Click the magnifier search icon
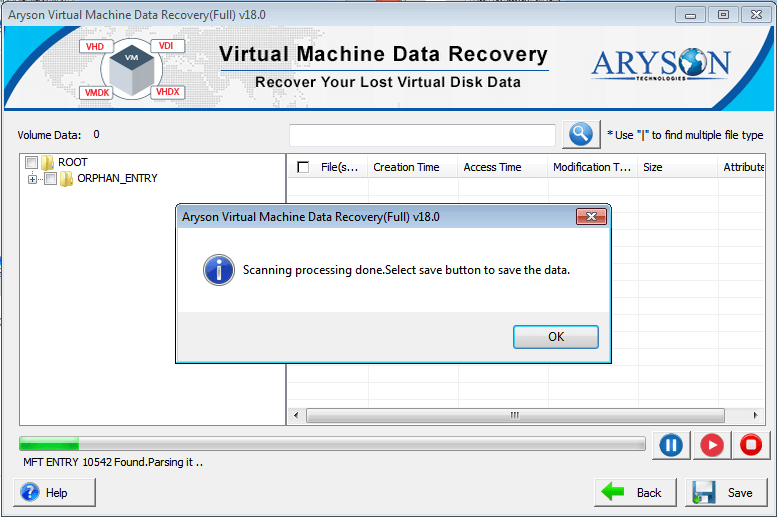This screenshot has width=777, height=517. (581, 134)
